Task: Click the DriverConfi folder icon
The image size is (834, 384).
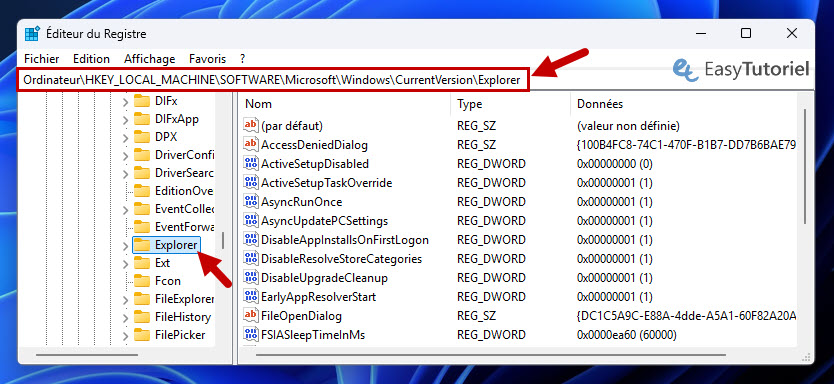Action: click(x=141, y=155)
